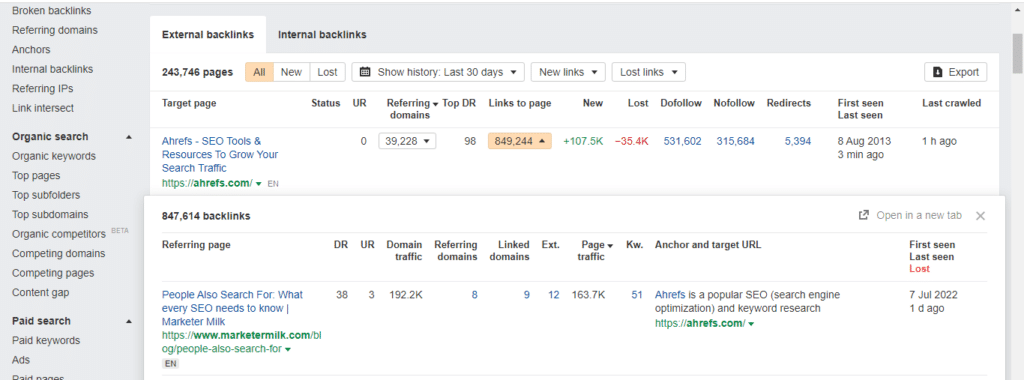Select the New filter toggle
The image size is (1024, 380).
[x=291, y=72]
